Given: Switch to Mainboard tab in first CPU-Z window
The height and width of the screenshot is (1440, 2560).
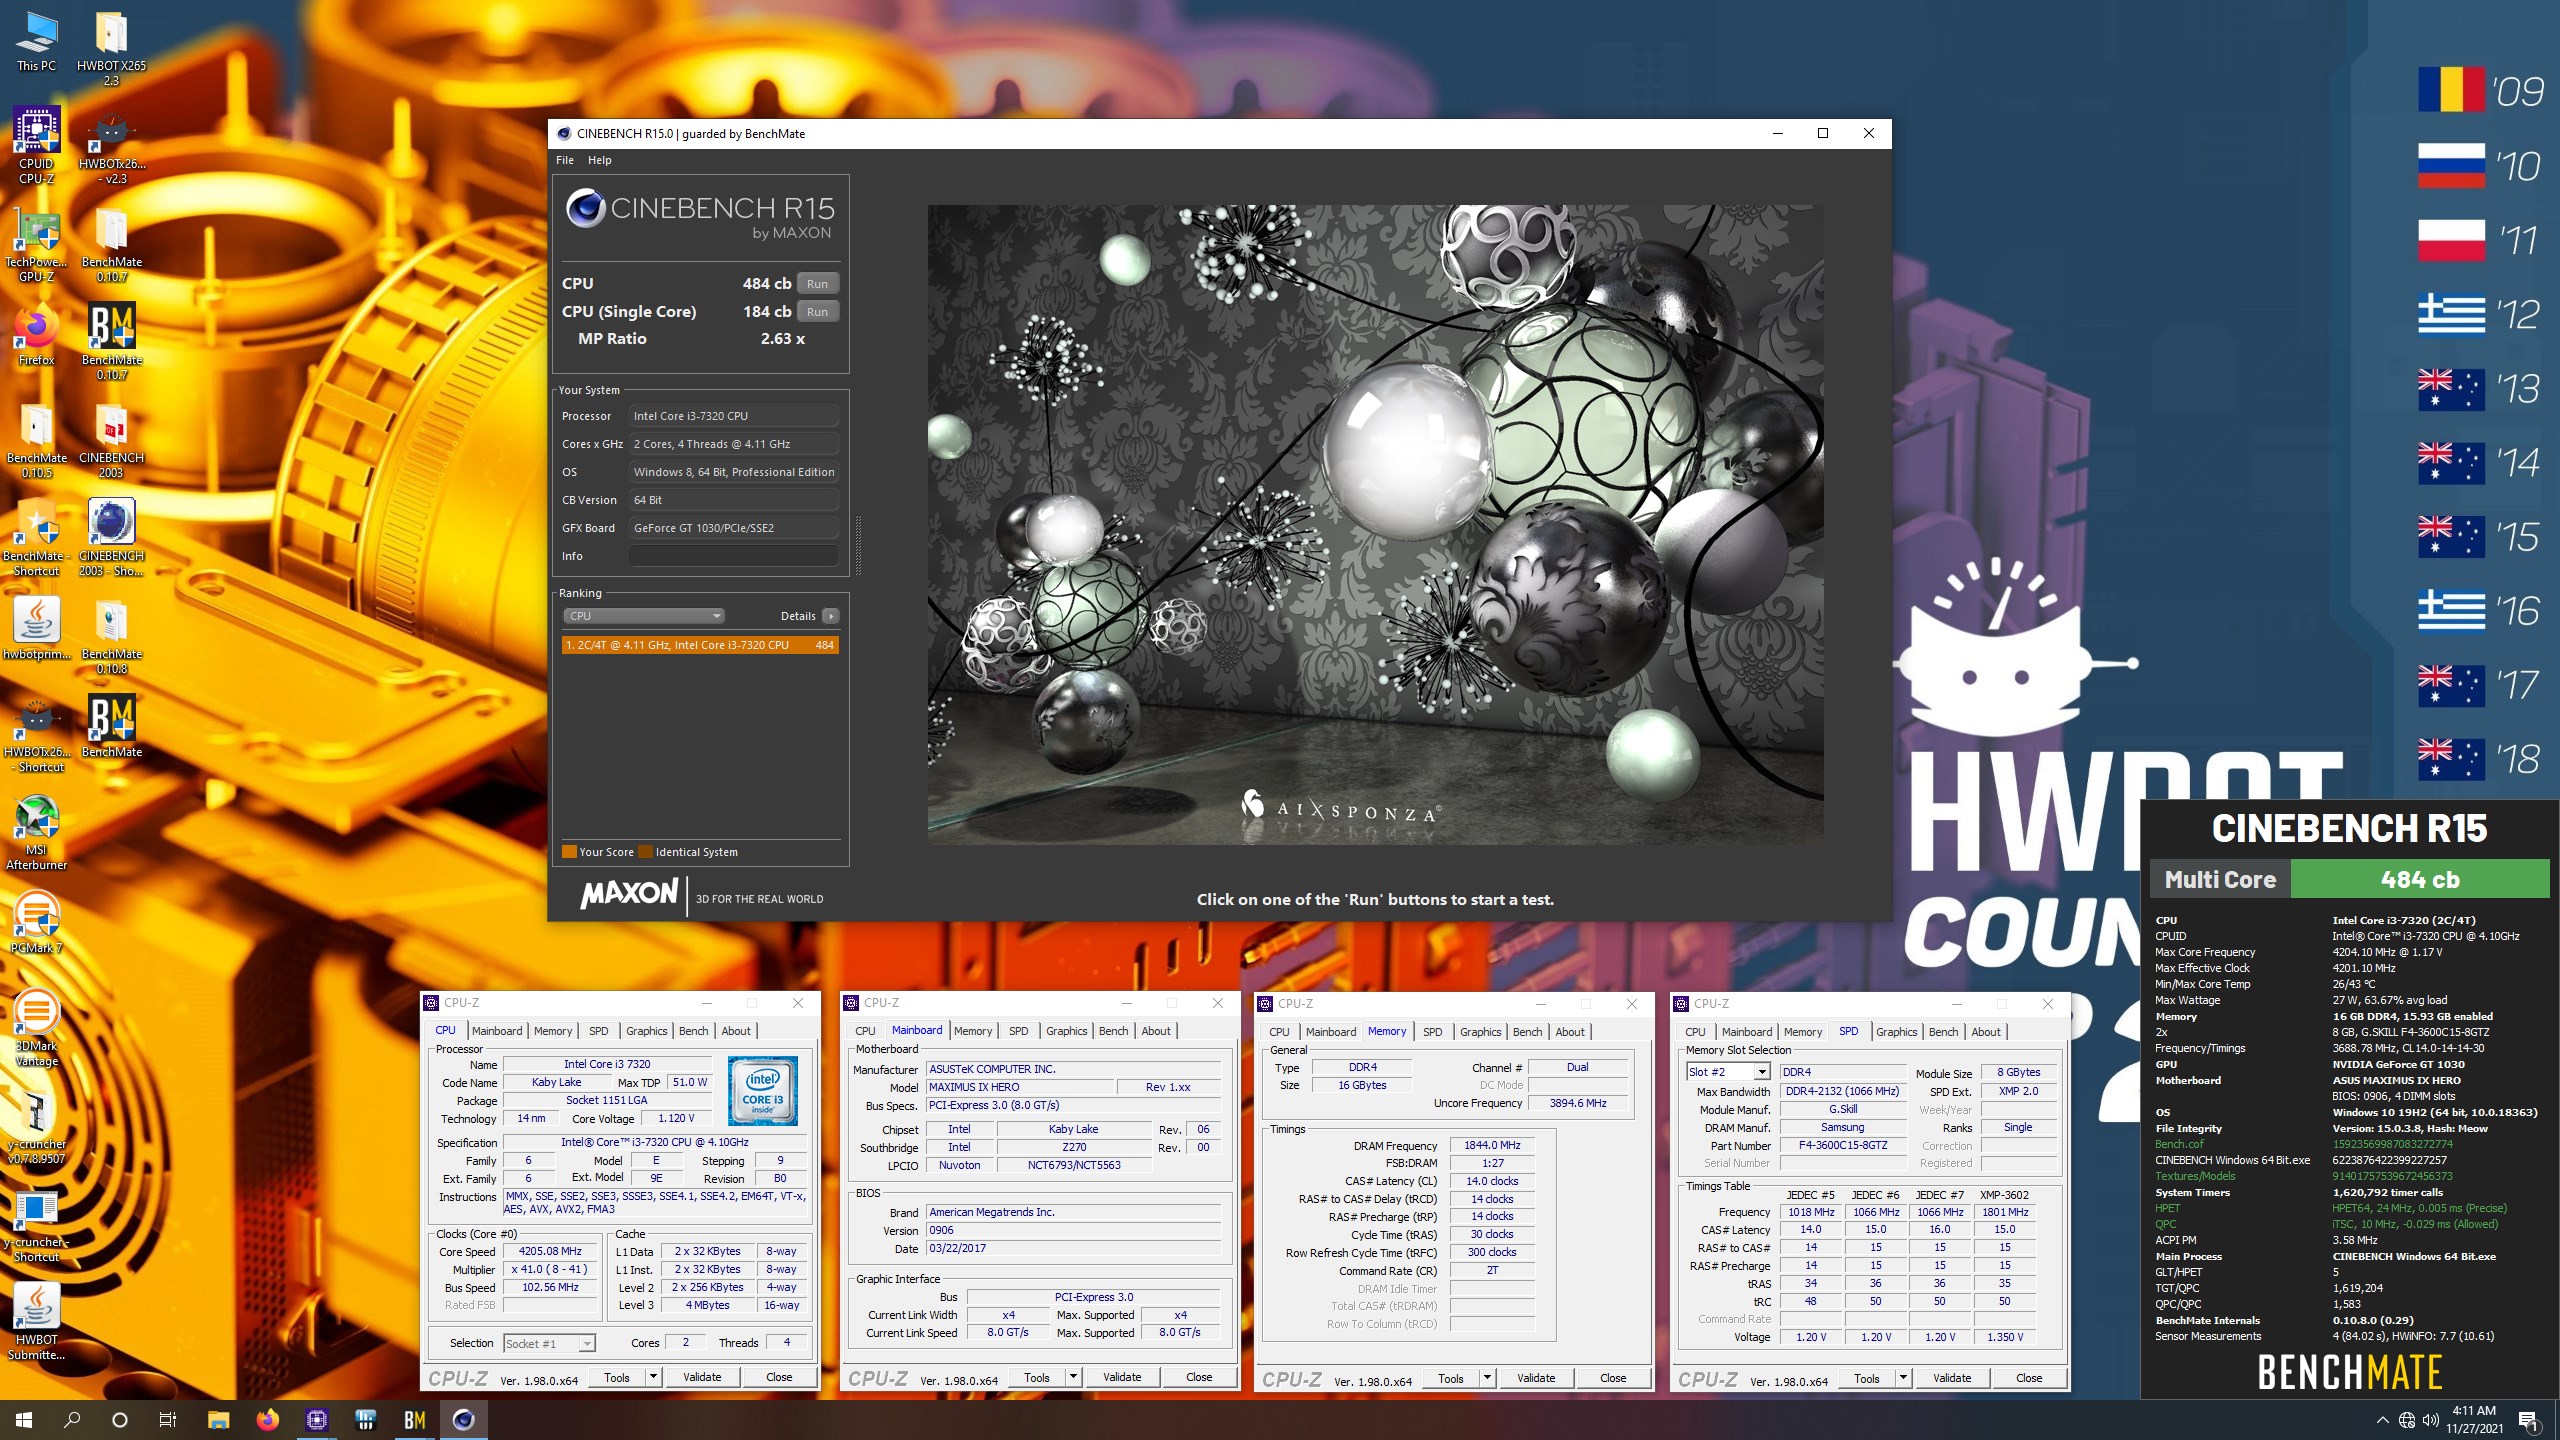Looking at the screenshot, I should pyautogui.click(x=497, y=1031).
